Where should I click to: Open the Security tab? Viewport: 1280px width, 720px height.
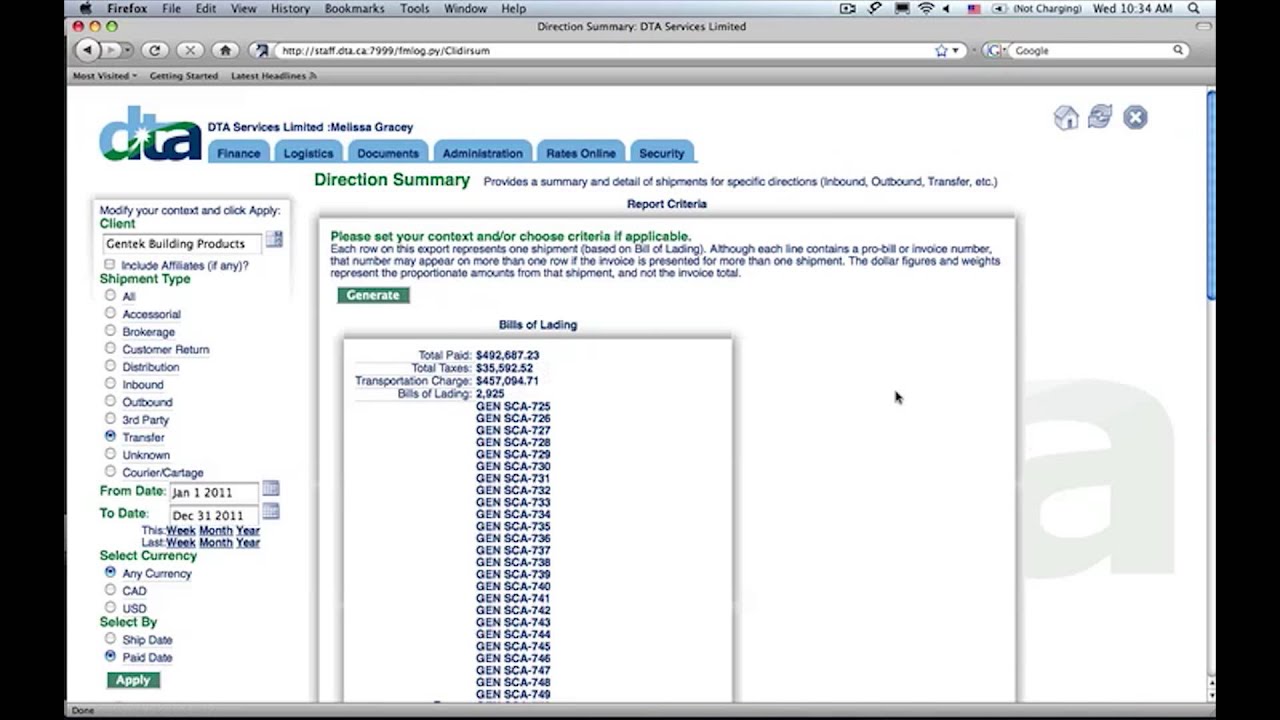coord(661,153)
